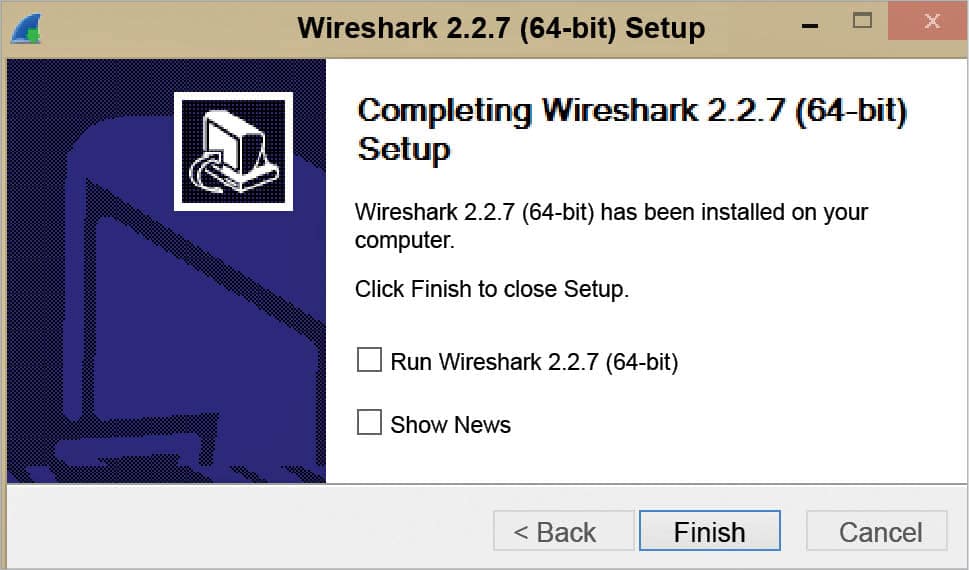Close the setup window with the X
This screenshot has height=570, width=969.
tap(931, 22)
